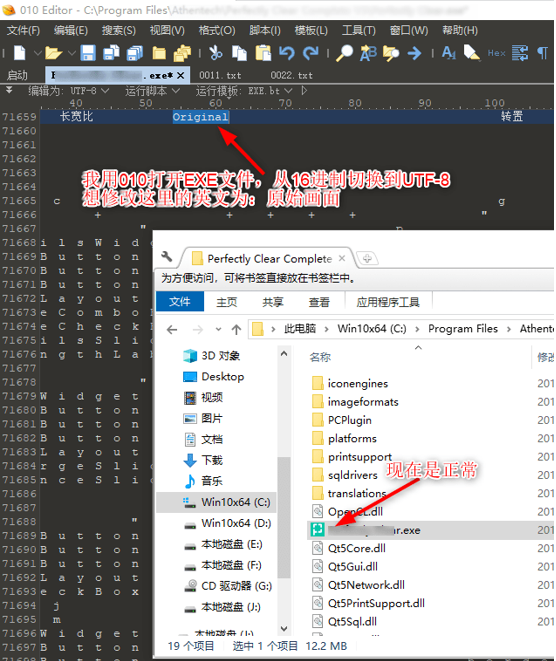Select the 主页 ribbon tab in Explorer
Image resolution: width=556 pixels, height=661 pixels.
227,302
